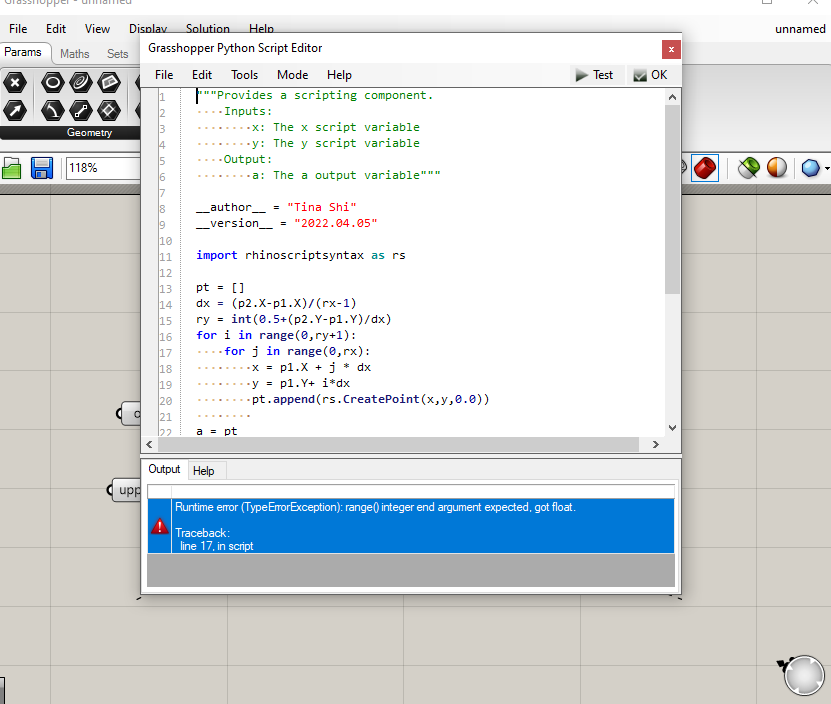The height and width of the screenshot is (704, 831).
Task: Select the spiral Curve parameter icon
Action: [81, 83]
